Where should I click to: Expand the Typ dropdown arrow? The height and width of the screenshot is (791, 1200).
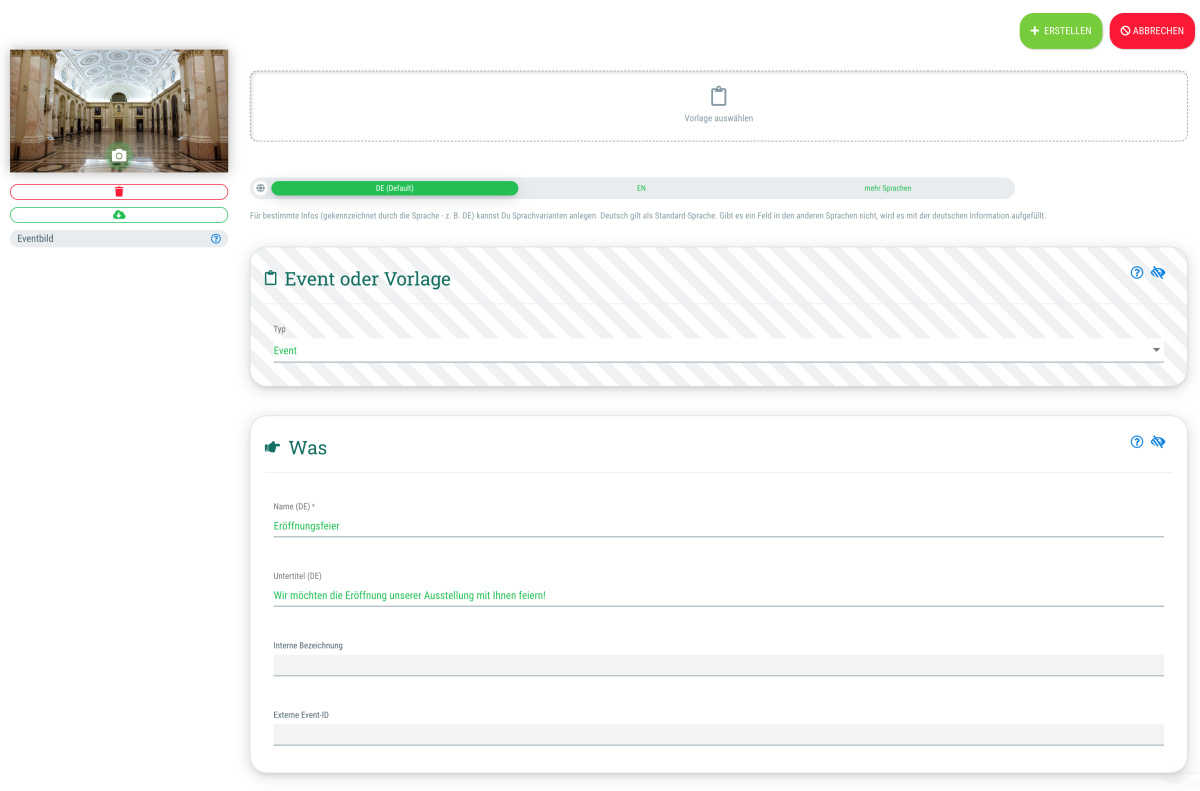click(1156, 350)
